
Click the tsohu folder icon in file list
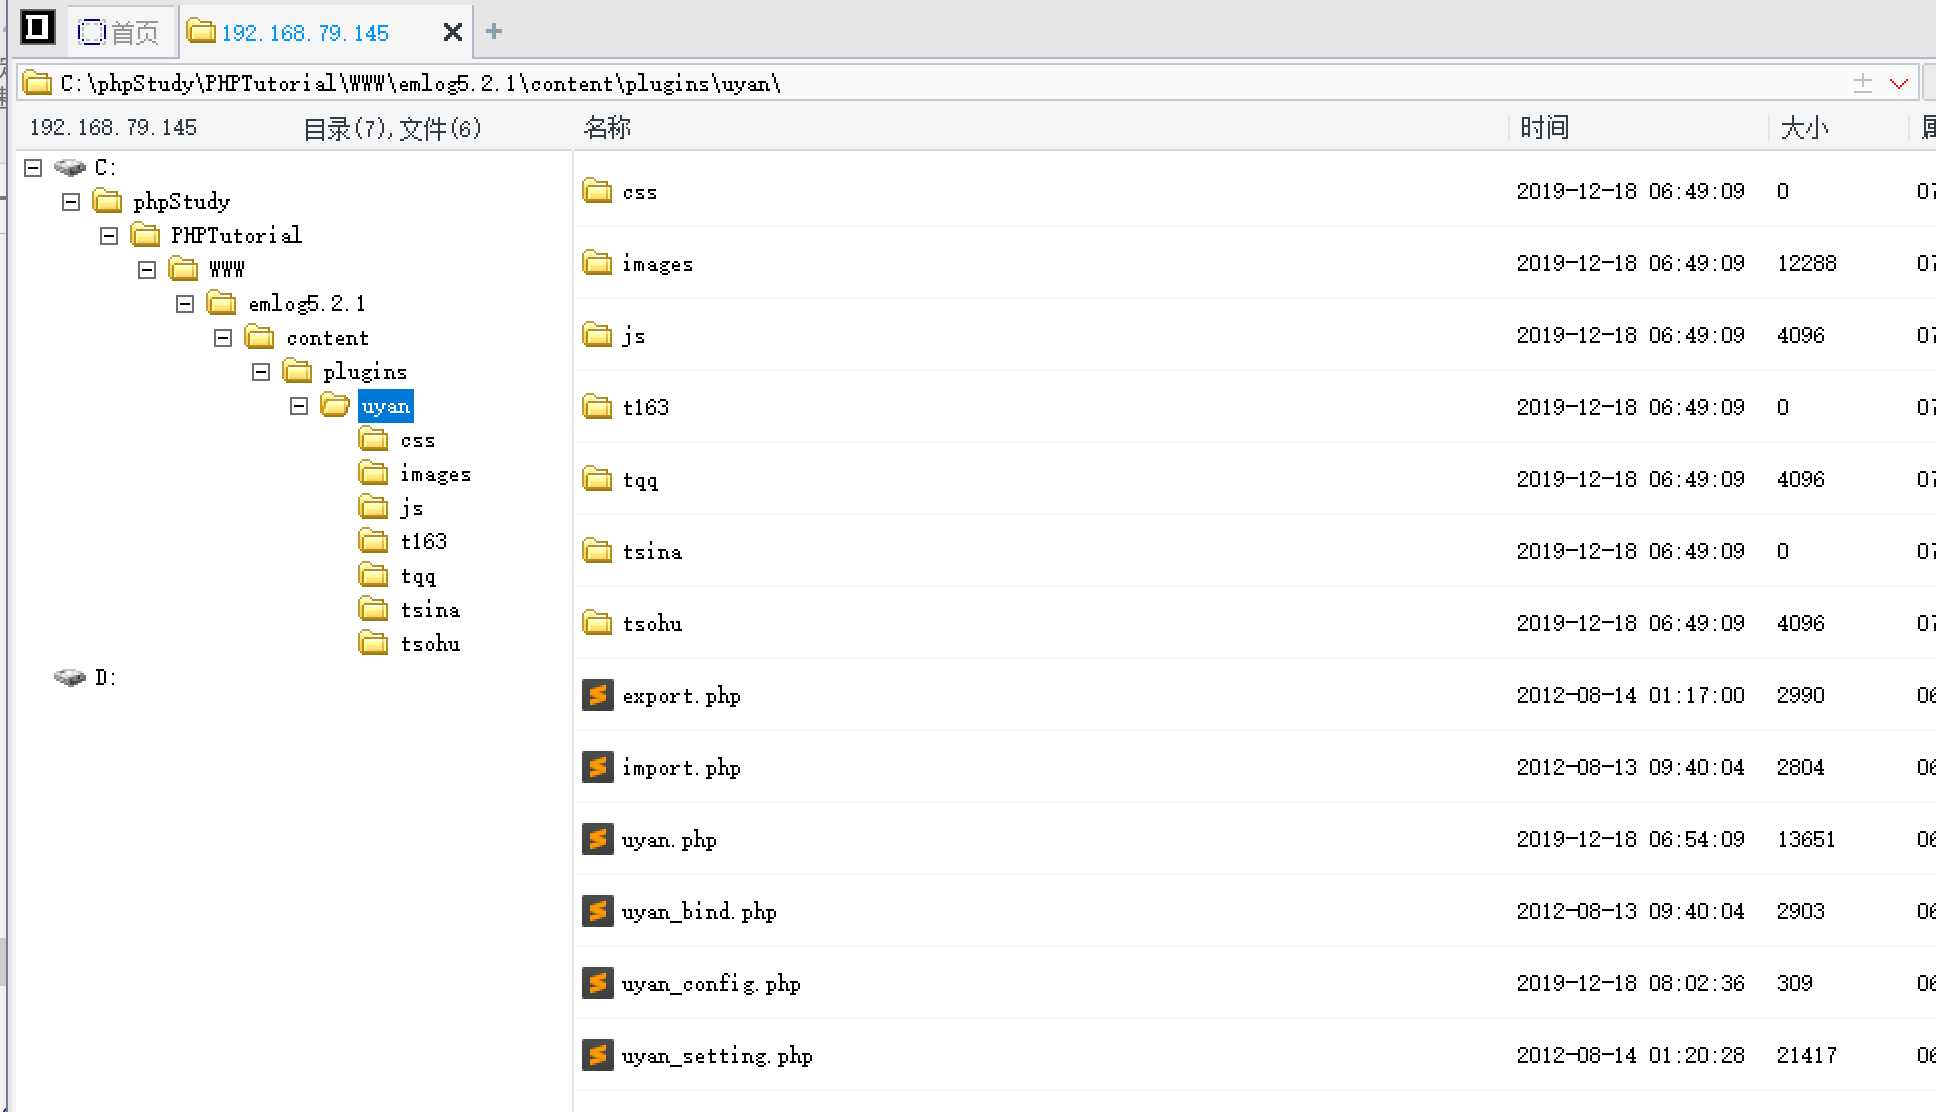(597, 623)
